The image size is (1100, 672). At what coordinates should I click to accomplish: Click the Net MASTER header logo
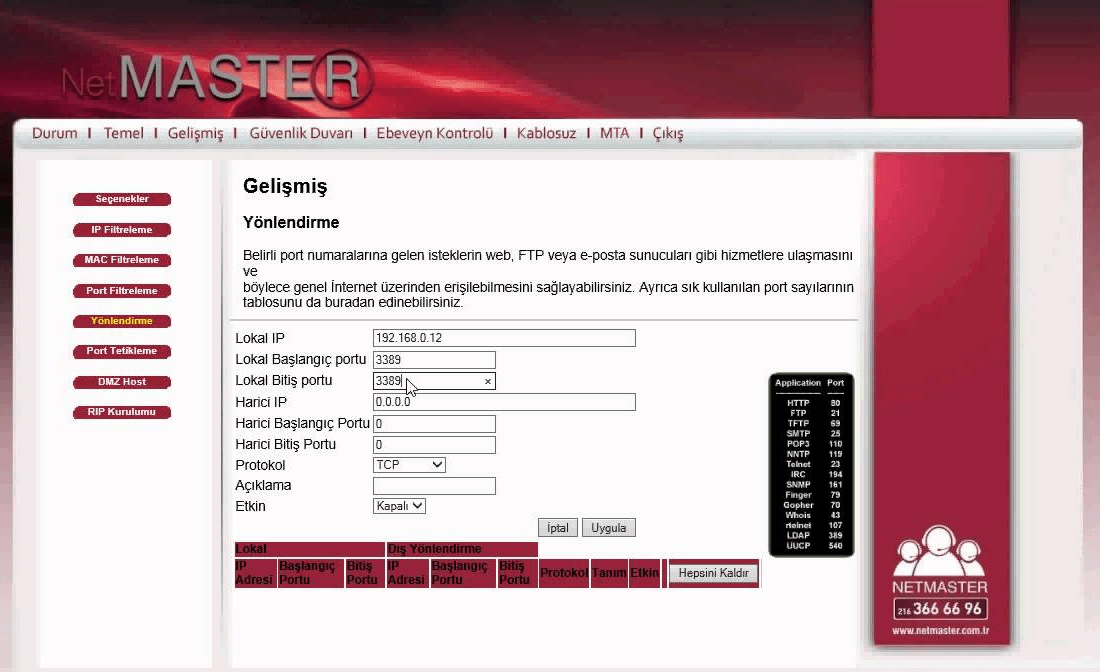pos(200,72)
